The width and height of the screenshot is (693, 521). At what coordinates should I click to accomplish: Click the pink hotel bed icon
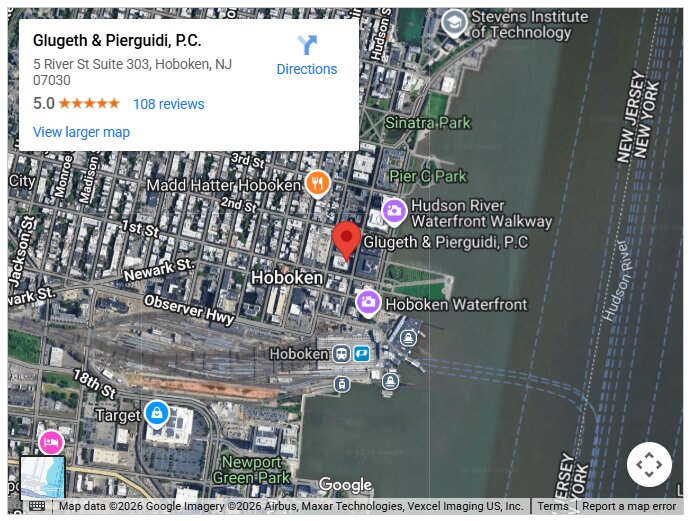click(x=51, y=442)
